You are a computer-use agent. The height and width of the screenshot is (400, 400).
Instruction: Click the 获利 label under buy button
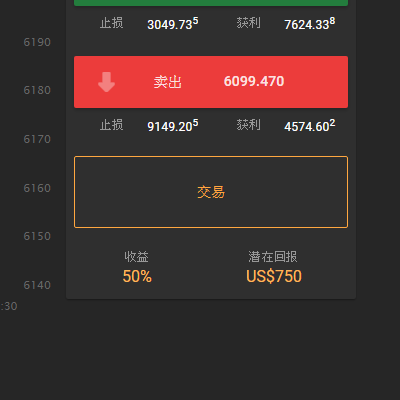[x=249, y=23]
